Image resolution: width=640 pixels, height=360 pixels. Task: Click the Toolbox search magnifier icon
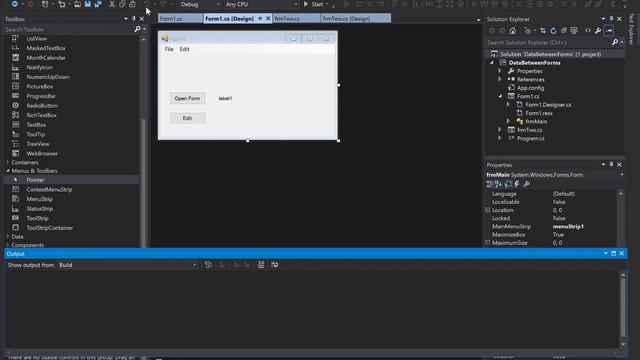[138, 29]
